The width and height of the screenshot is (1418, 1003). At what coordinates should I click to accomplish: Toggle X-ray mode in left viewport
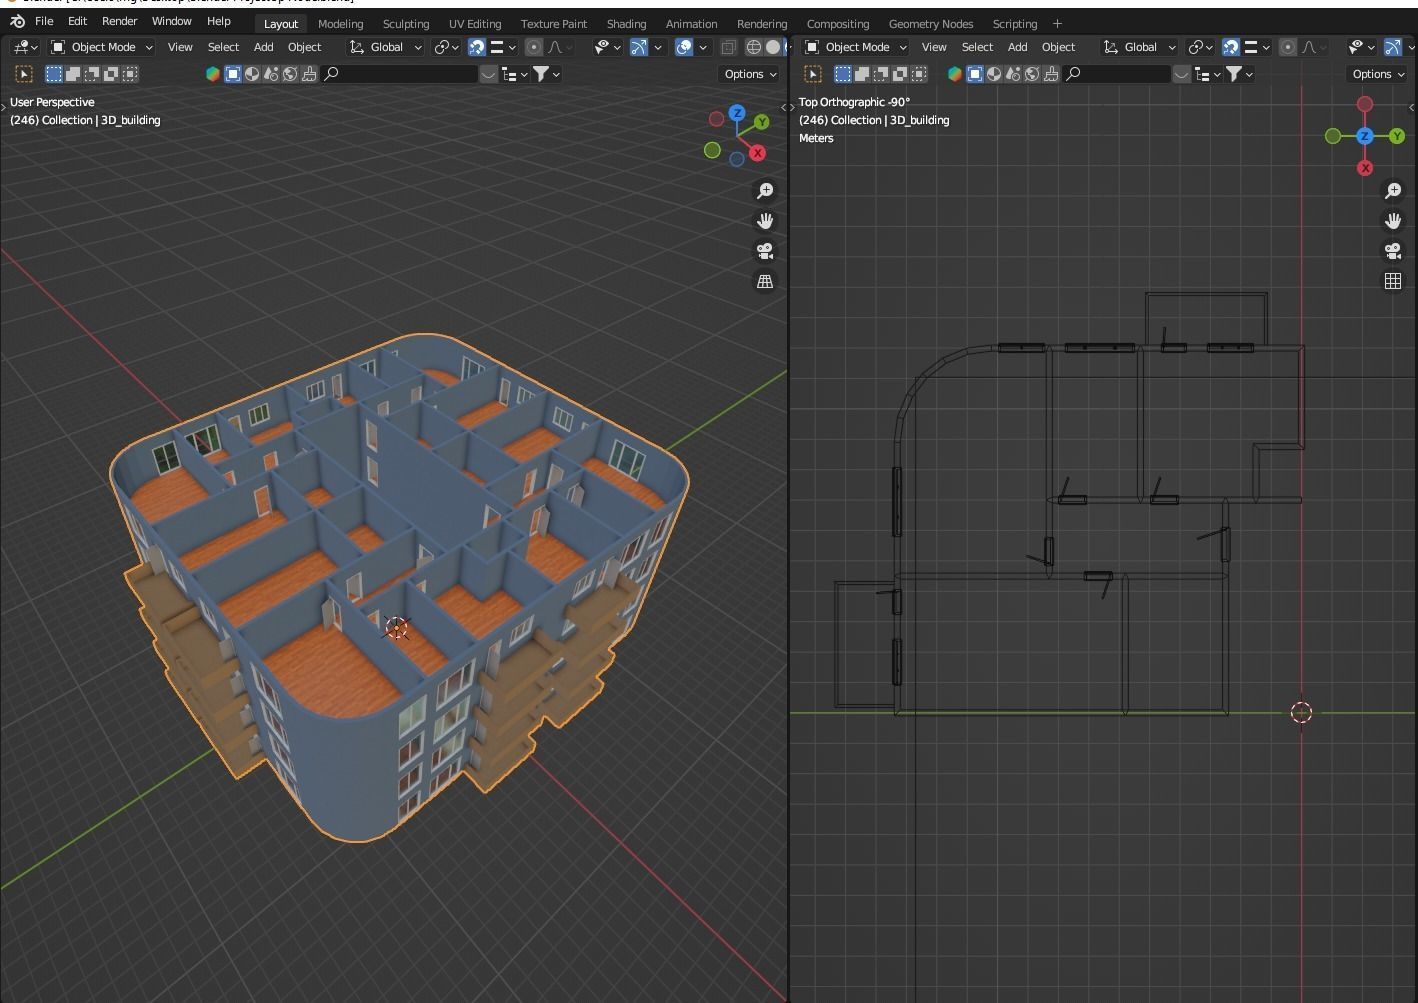(729, 47)
